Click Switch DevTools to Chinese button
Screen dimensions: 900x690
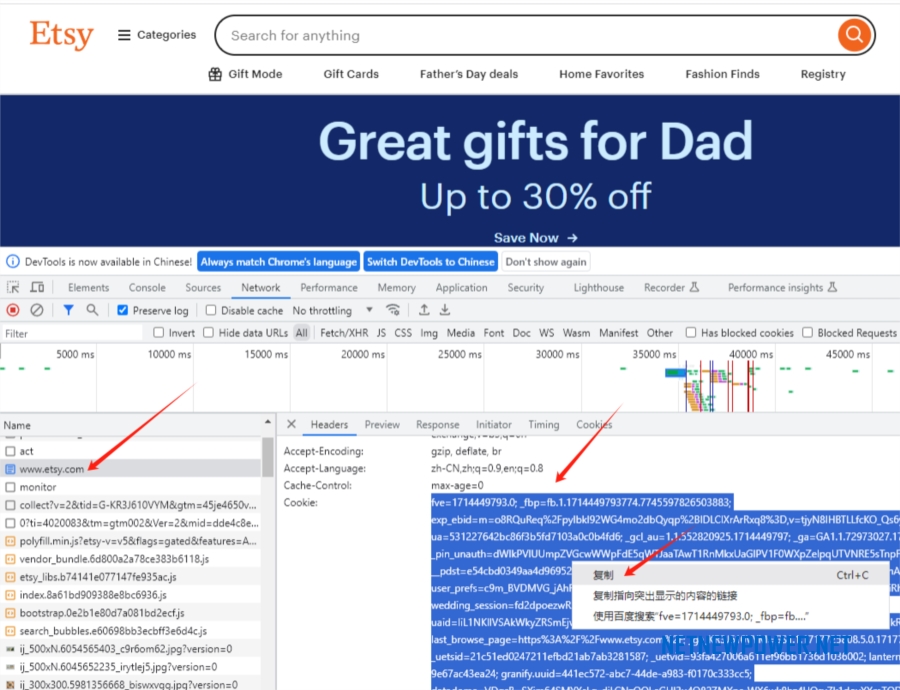point(430,262)
